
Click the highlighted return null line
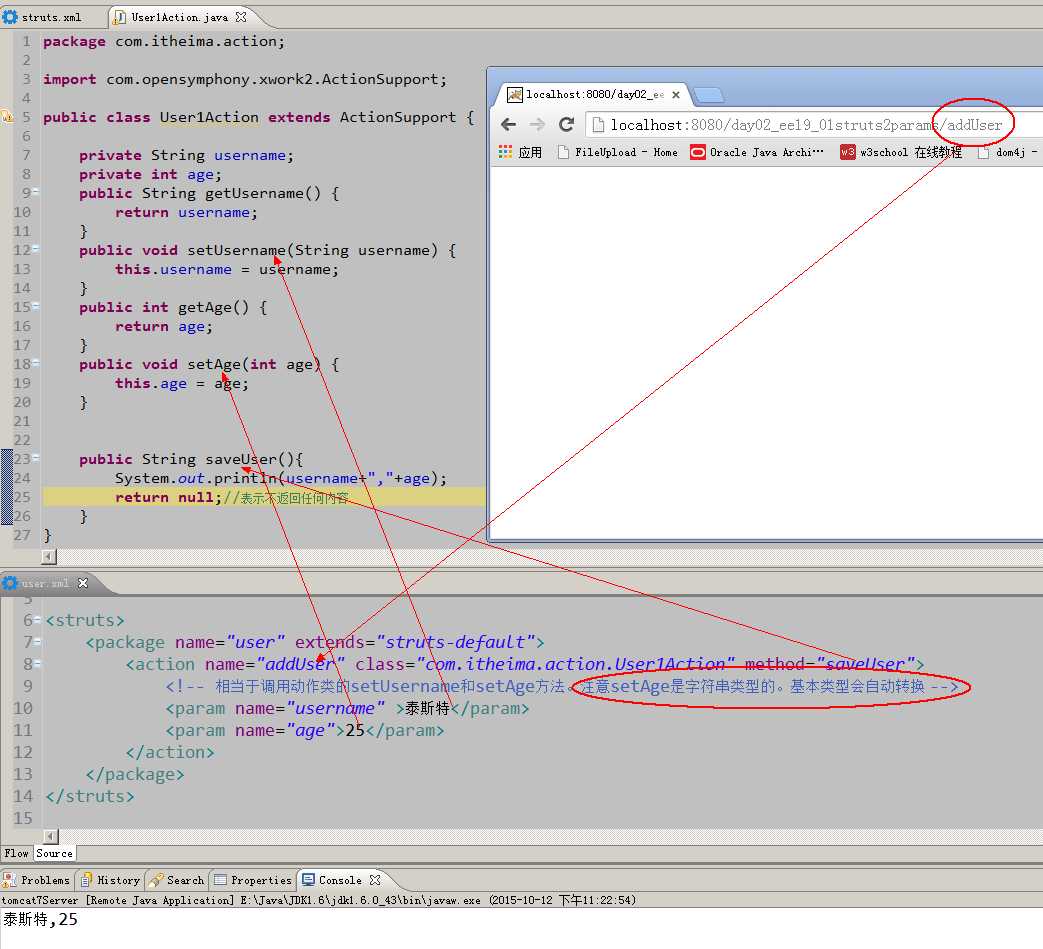click(264, 497)
